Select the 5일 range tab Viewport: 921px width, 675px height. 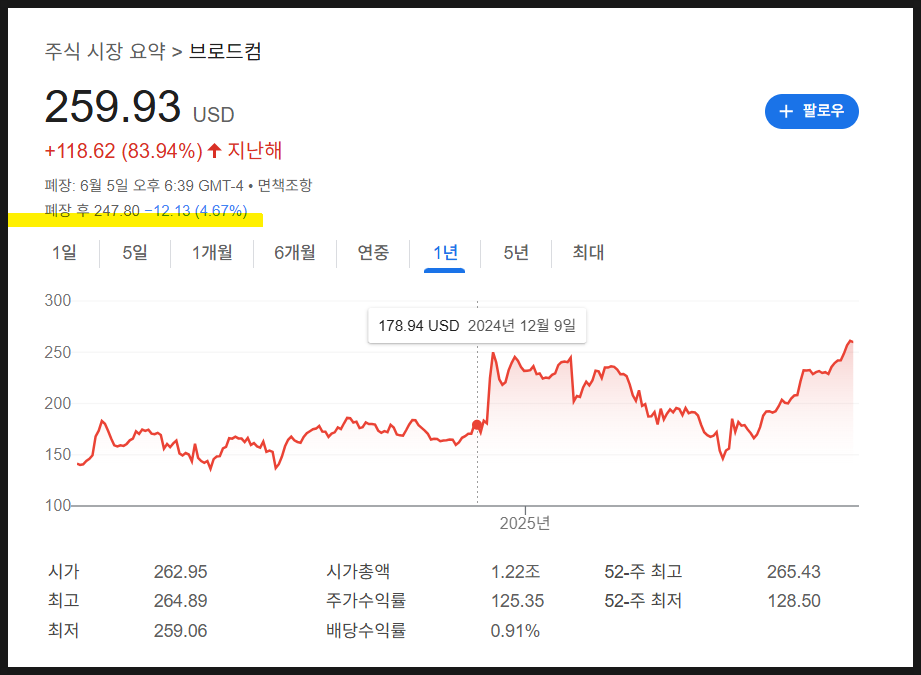(135, 253)
